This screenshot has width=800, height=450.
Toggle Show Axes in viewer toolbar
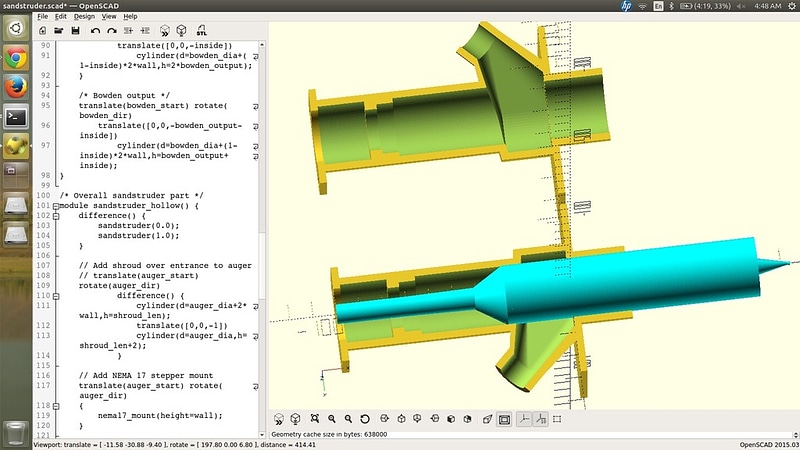click(523, 419)
